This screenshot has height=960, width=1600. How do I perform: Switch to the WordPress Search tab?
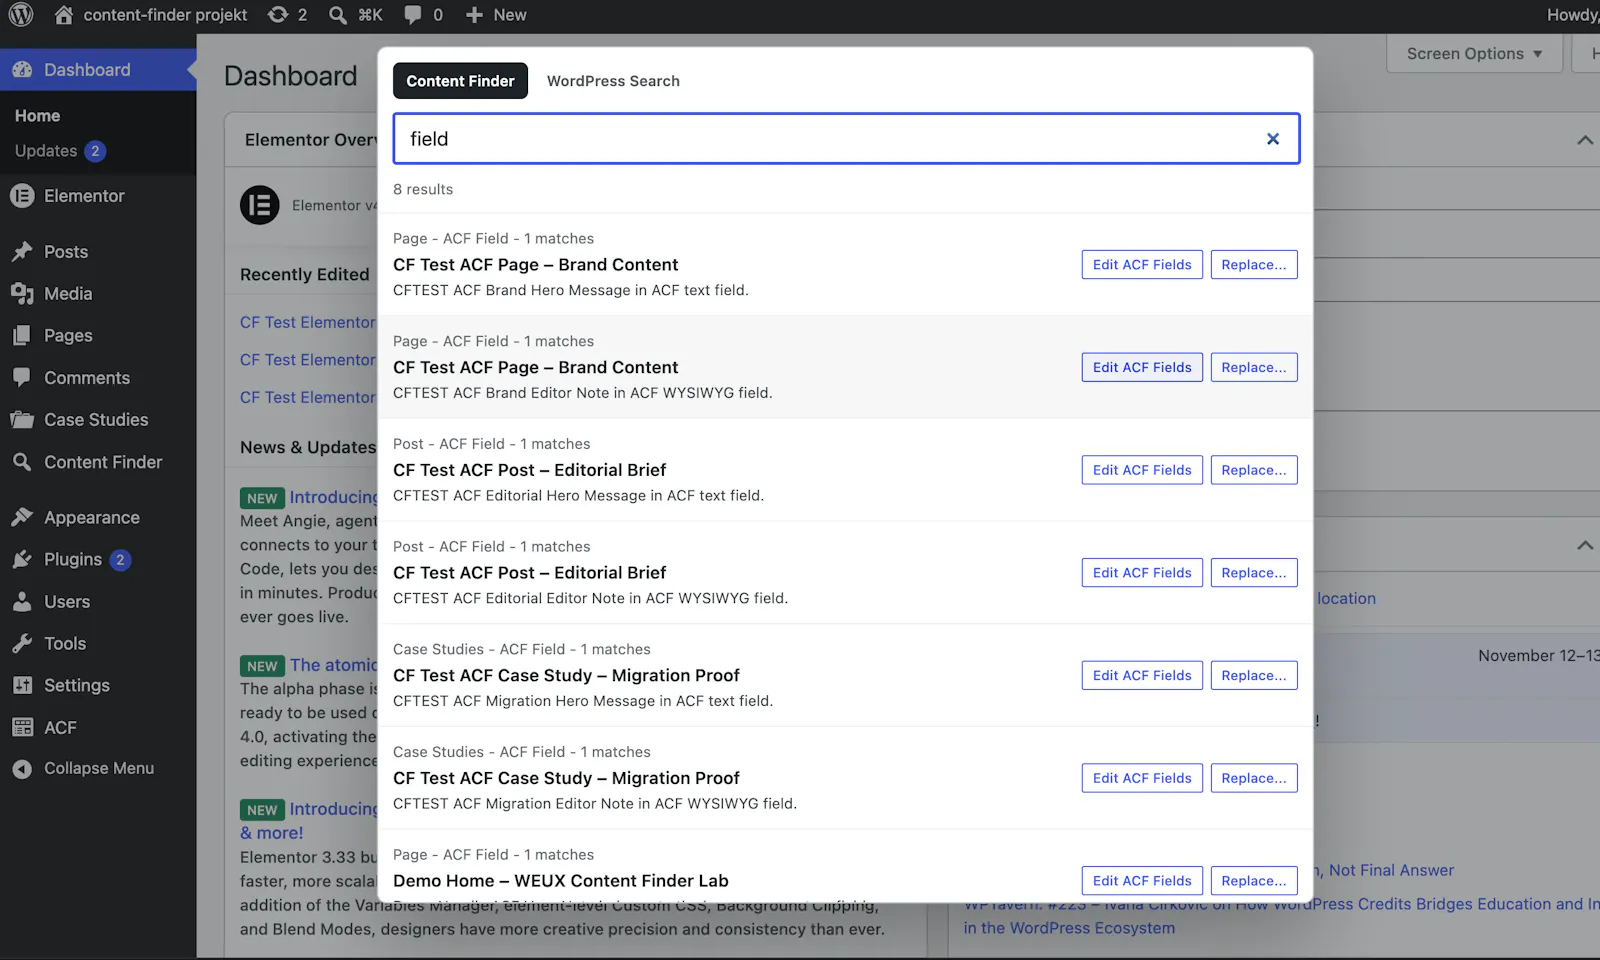(x=613, y=81)
